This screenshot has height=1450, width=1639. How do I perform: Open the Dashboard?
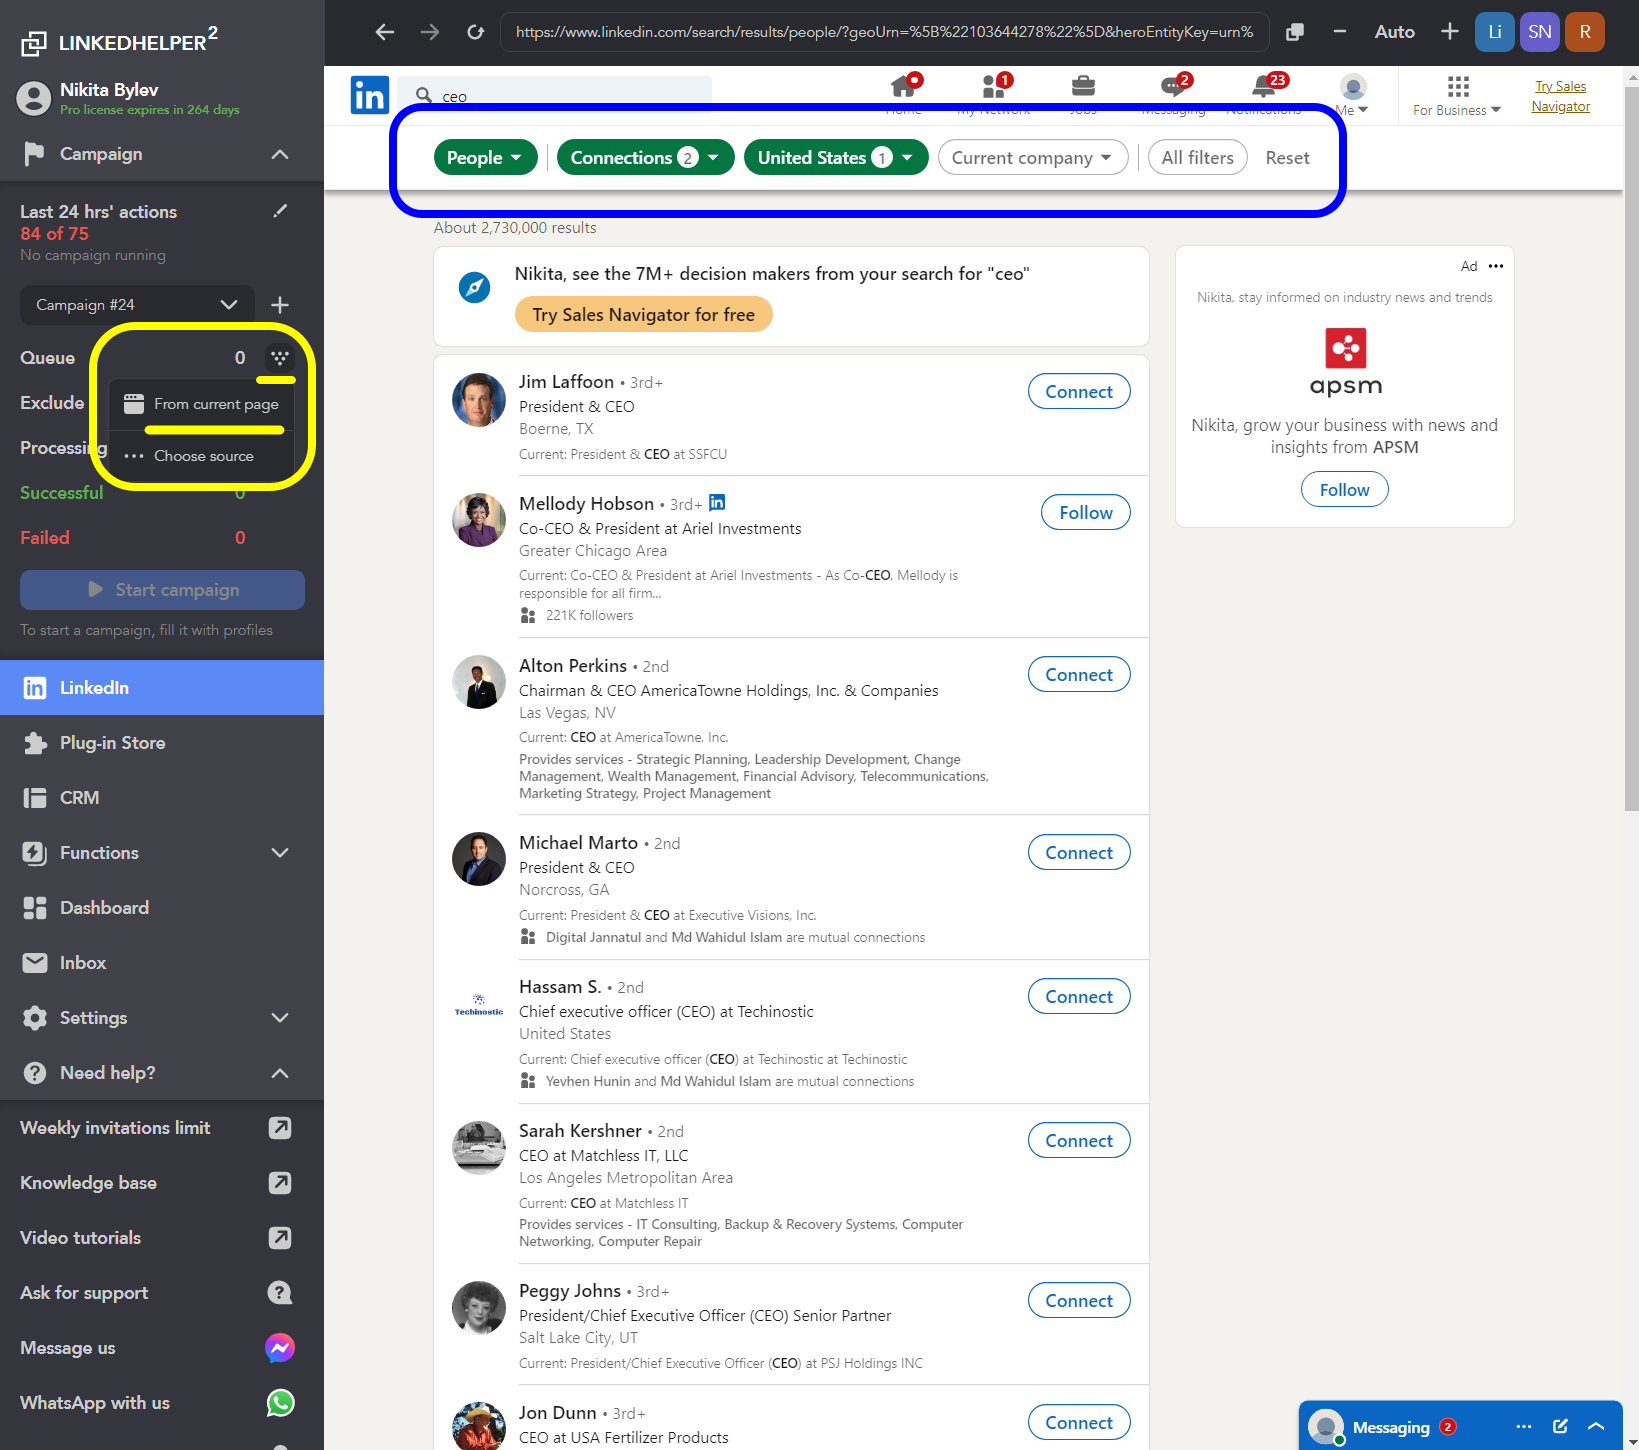pos(105,907)
